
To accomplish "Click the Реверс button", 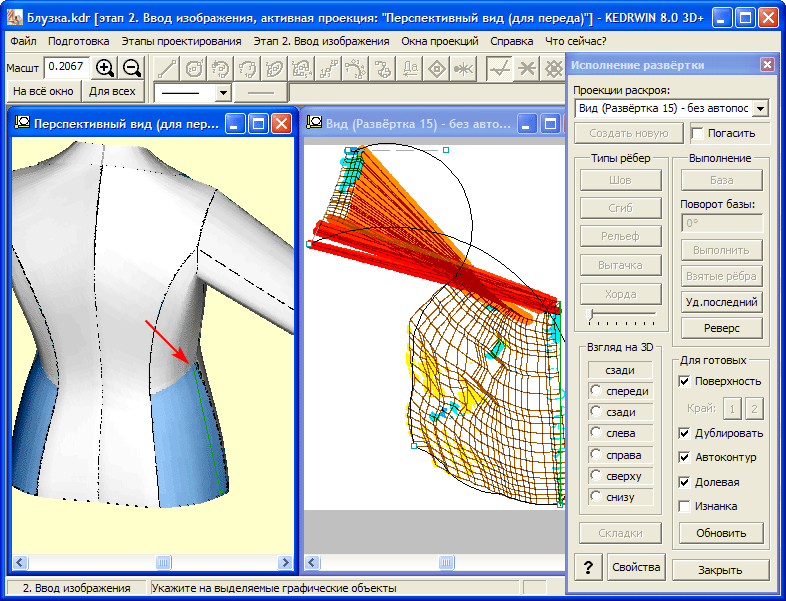I will pyautogui.click(x=721, y=328).
